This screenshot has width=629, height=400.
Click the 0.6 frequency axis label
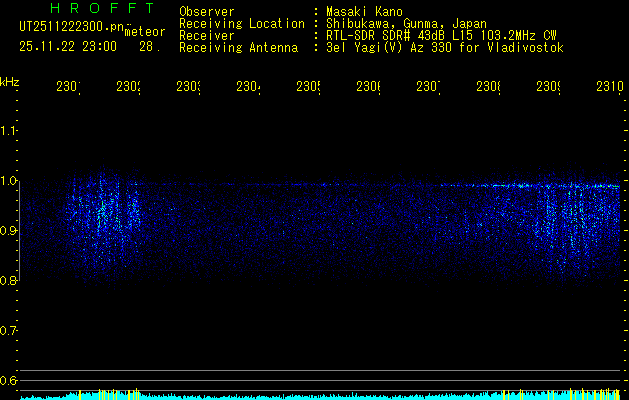[8, 380]
